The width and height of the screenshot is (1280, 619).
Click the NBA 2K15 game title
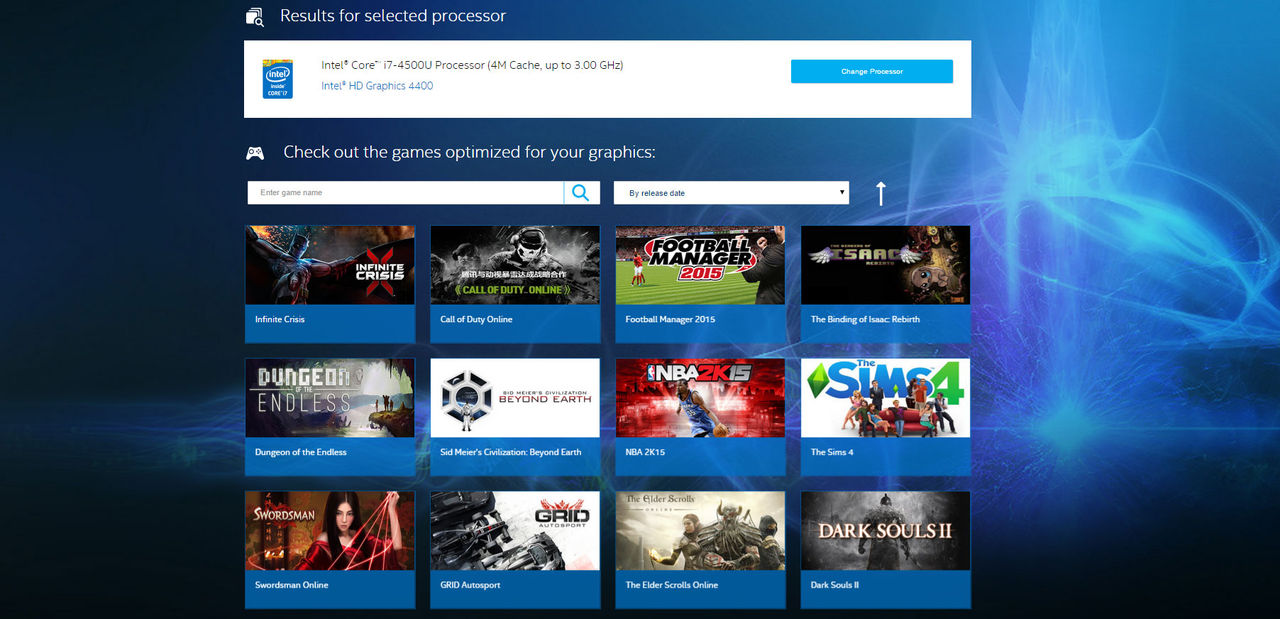tap(645, 452)
